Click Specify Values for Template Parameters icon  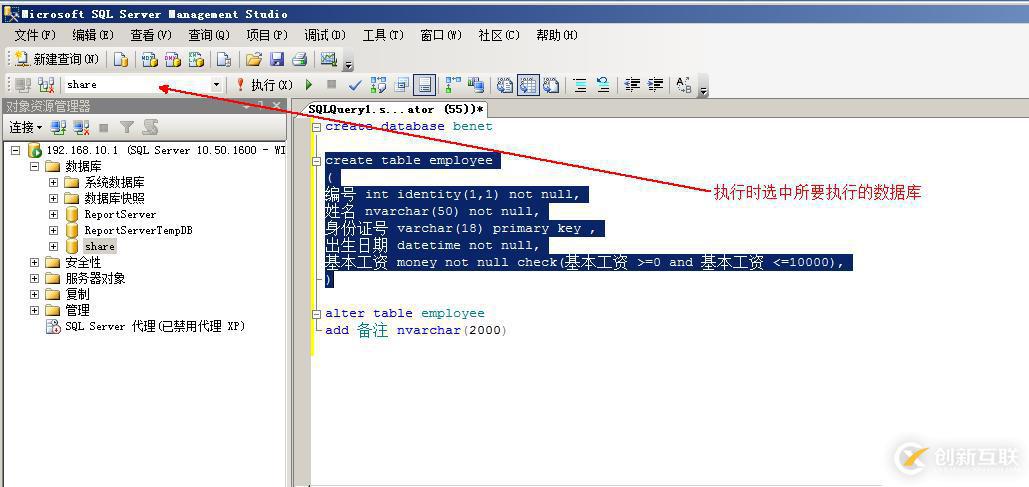point(684,85)
